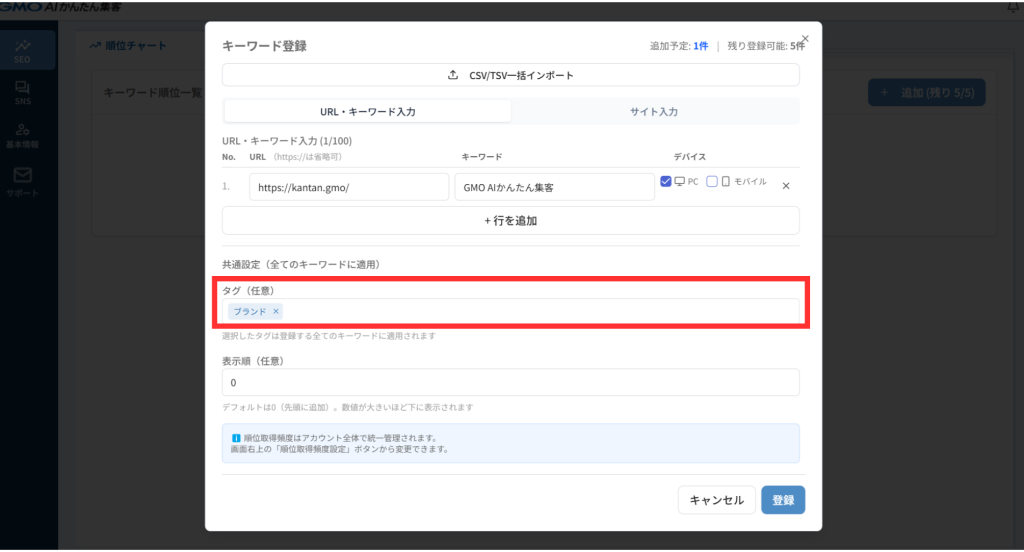Click the notification bell icon

click(x=1015, y=7)
